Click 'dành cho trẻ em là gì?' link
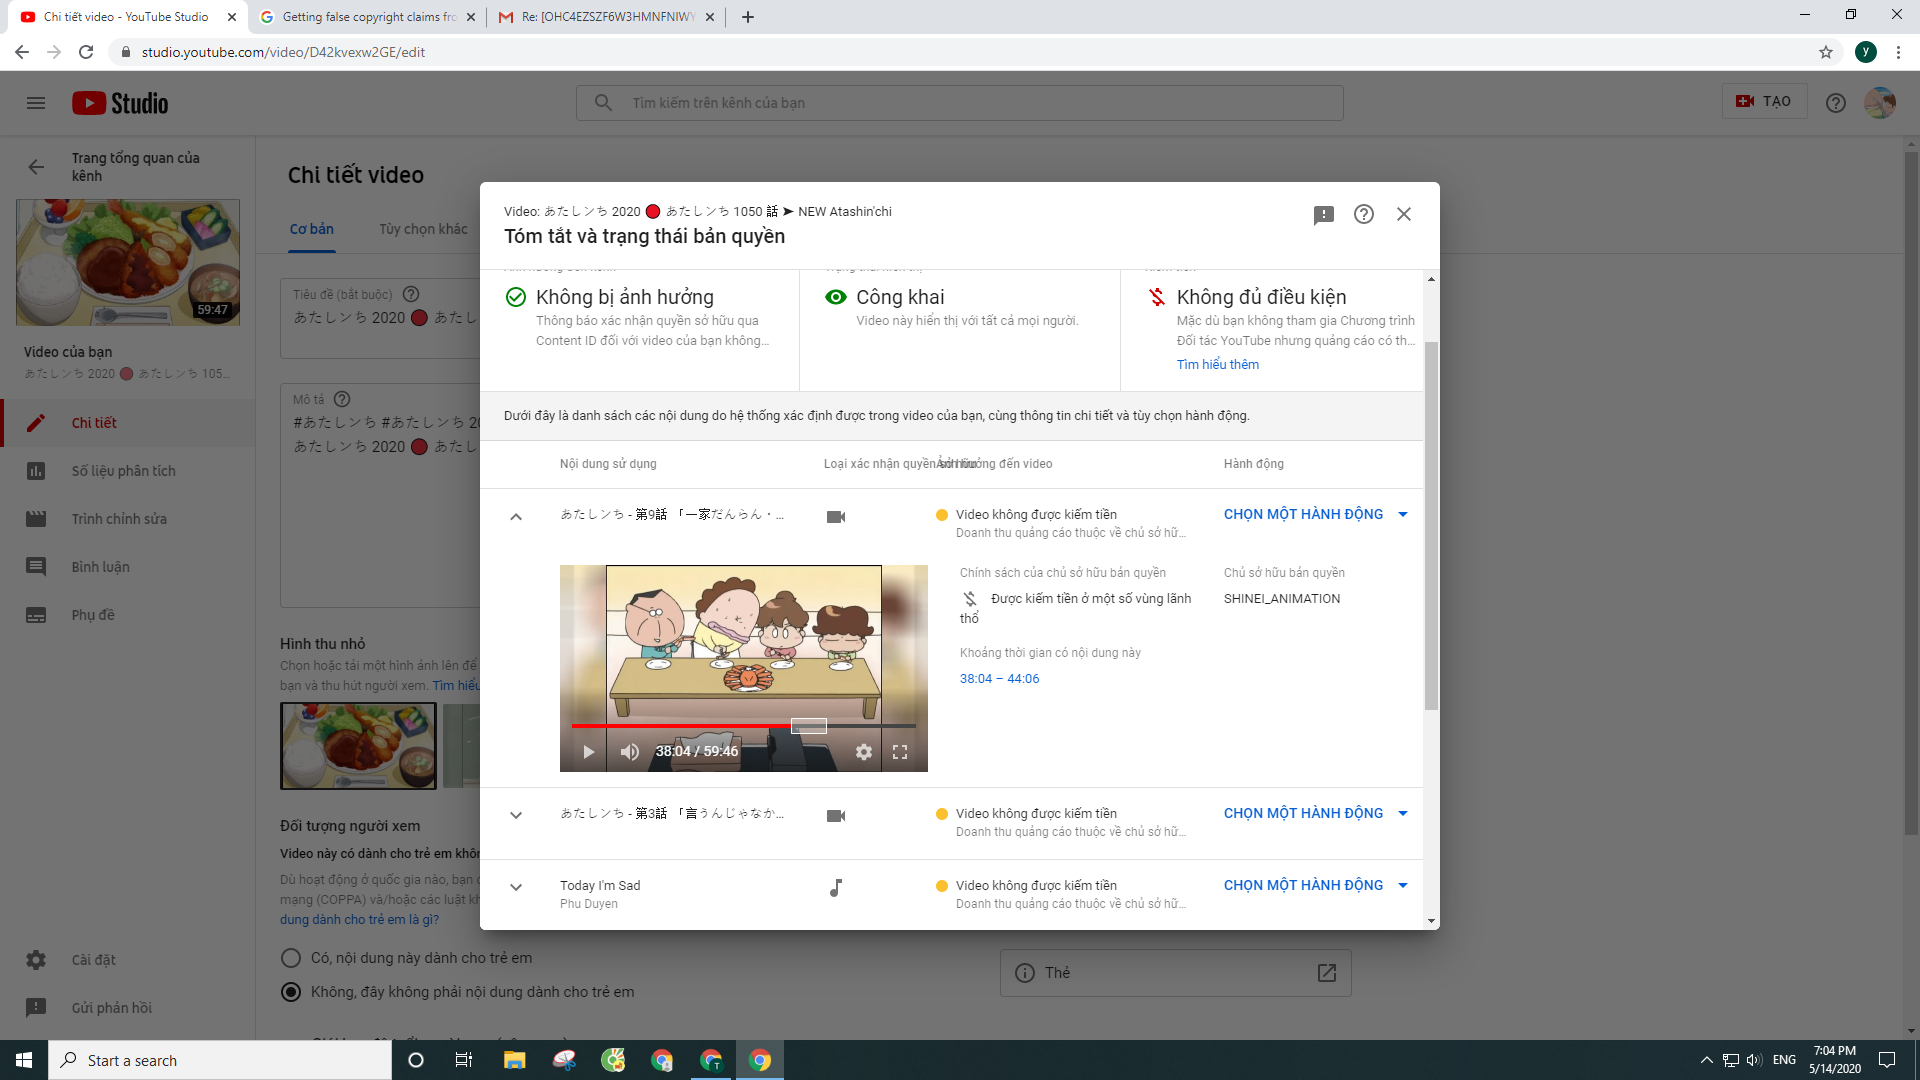This screenshot has width=1920, height=1080. (x=359, y=920)
